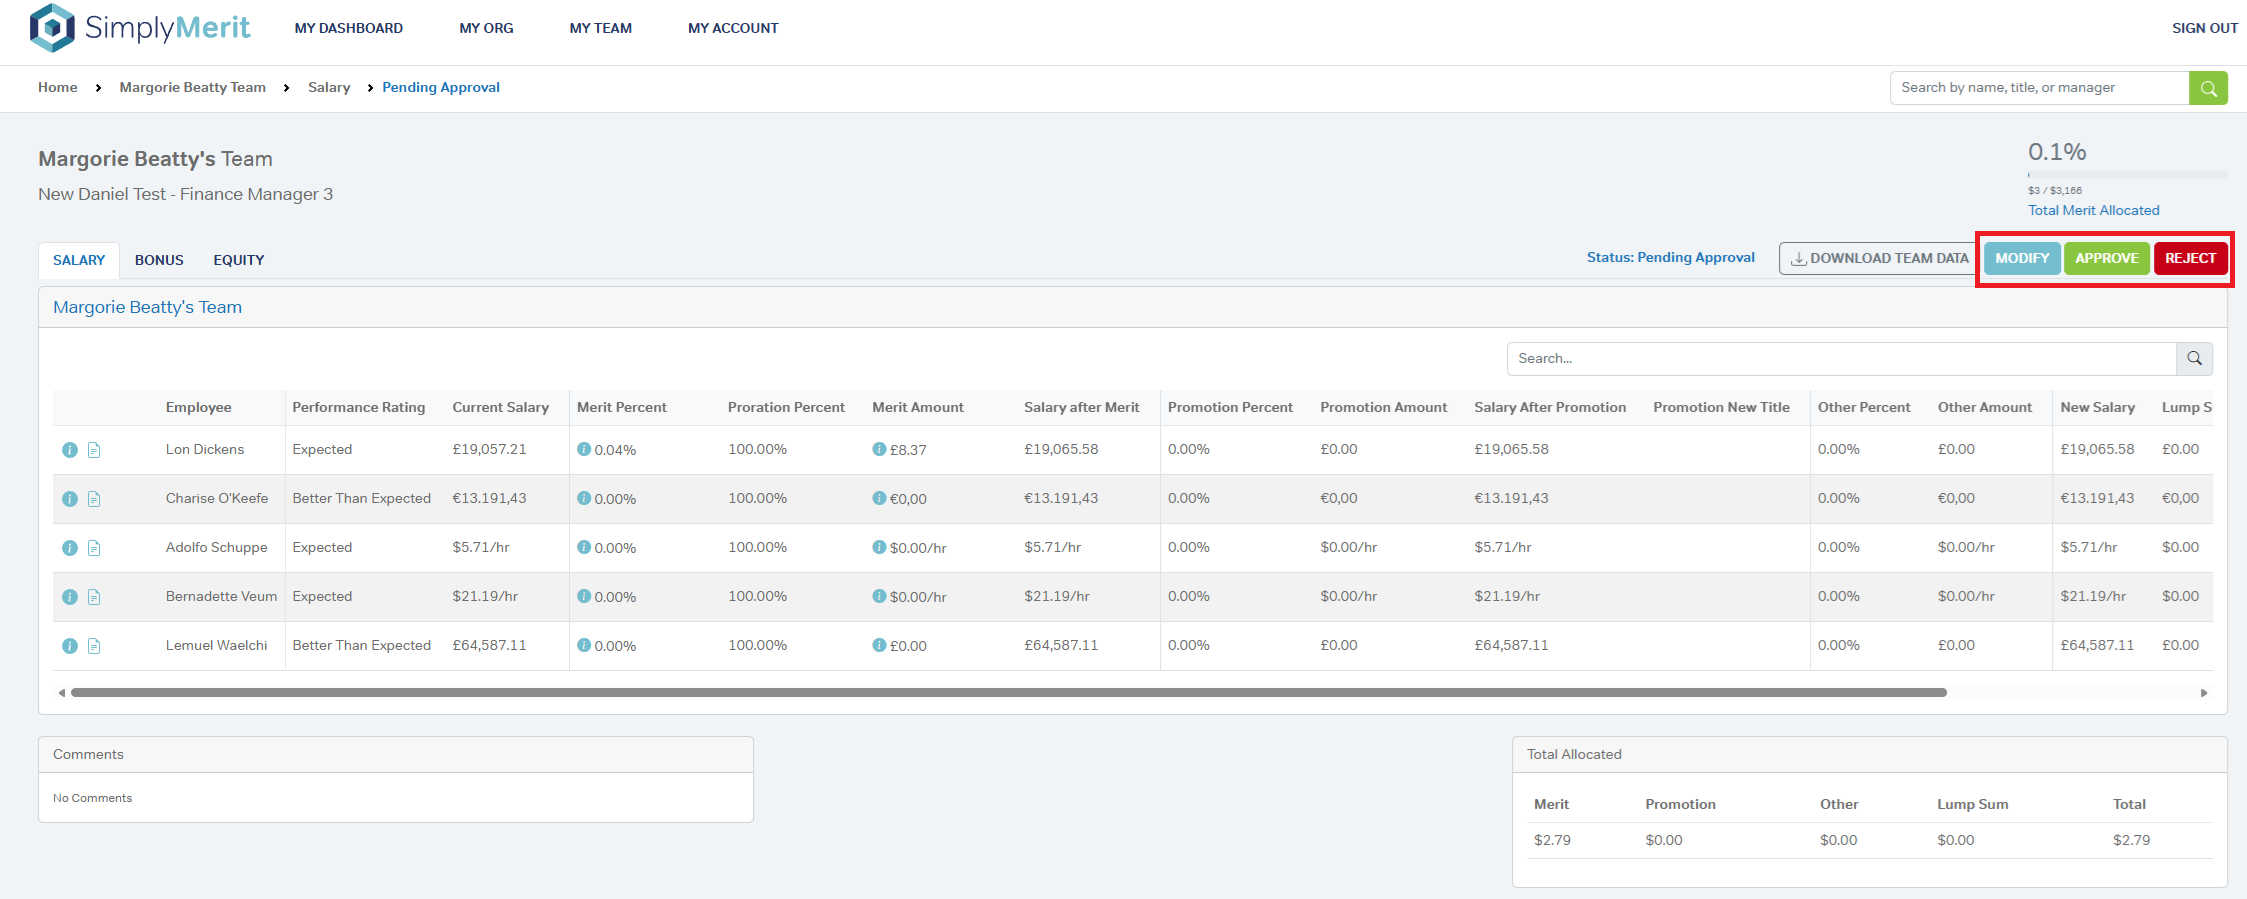Image resolution: width=2247 pixels, height=899 pixels.
Task: Click Merit Percent info icon for Lemuel Waelchi
Action: coord(584,645)
